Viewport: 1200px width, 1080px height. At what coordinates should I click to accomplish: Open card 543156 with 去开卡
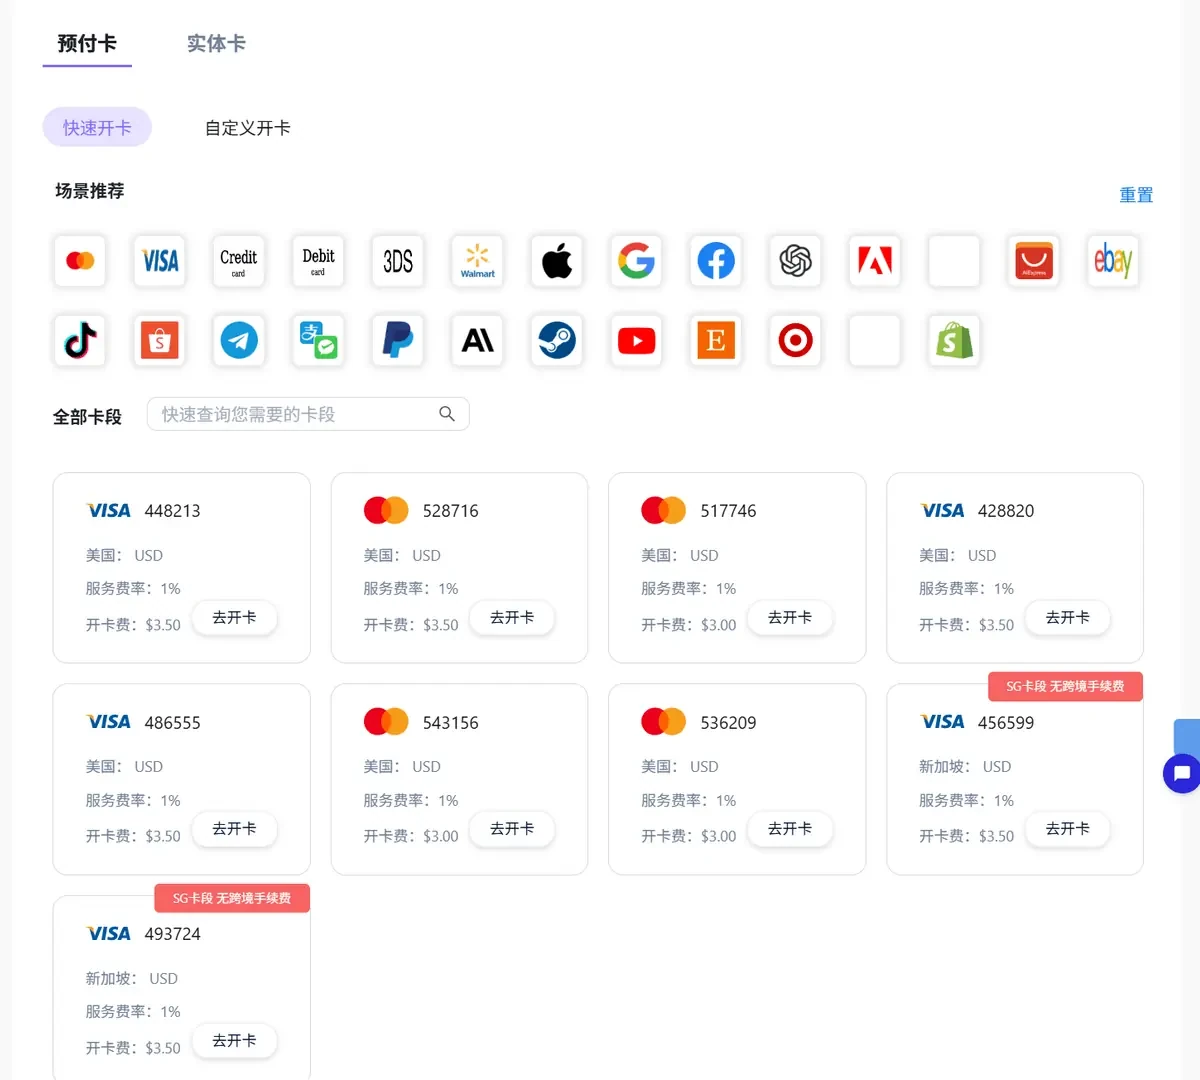coord(512,829)
